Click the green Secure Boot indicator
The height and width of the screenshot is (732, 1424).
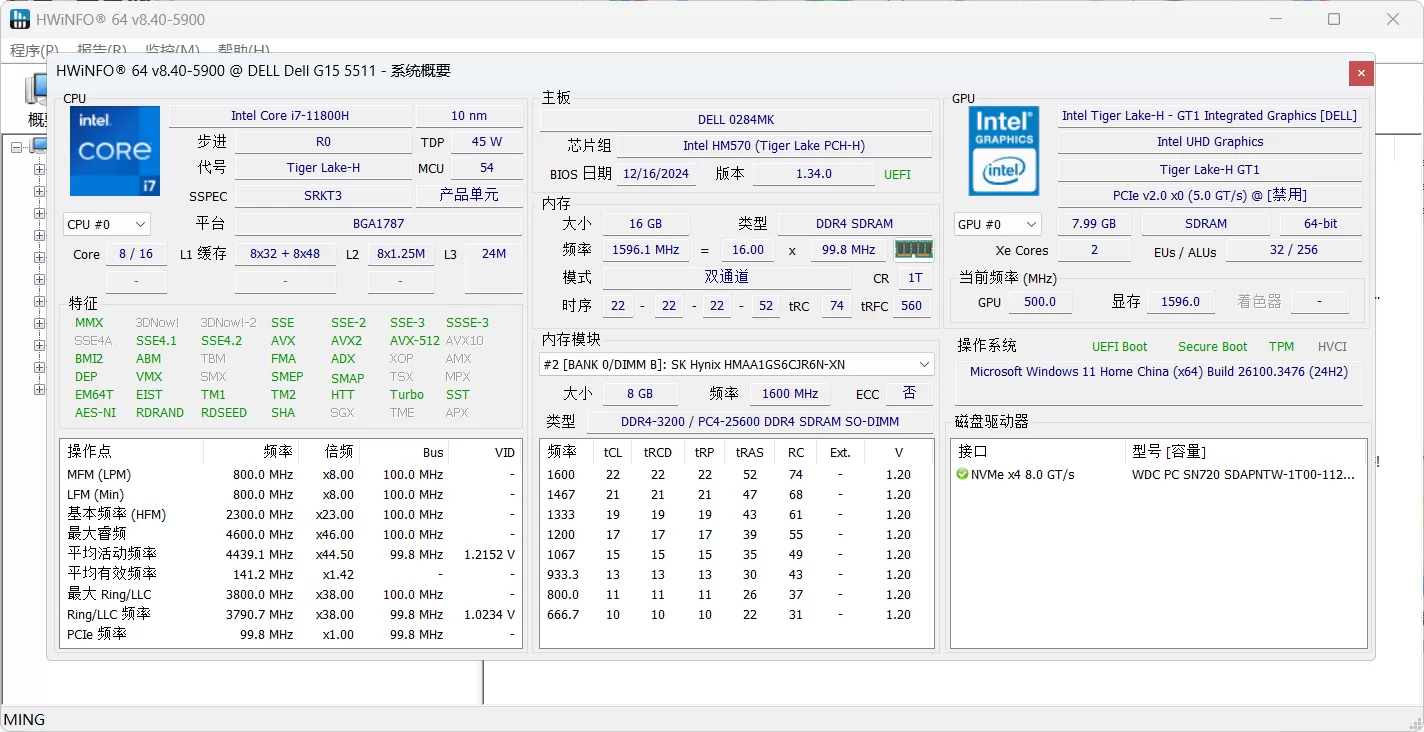(1212, 346)
